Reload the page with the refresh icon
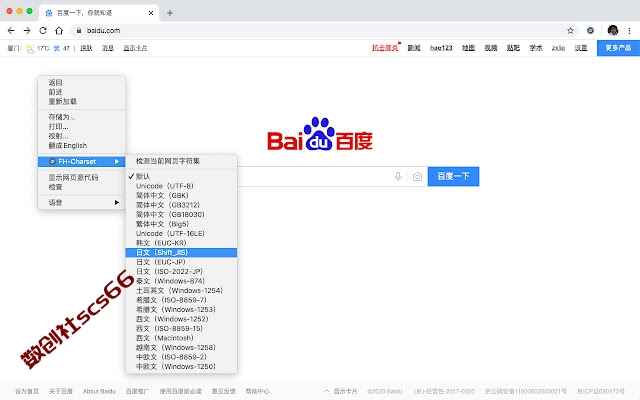Screen dimensions: 640x400 tap(43, 30)
